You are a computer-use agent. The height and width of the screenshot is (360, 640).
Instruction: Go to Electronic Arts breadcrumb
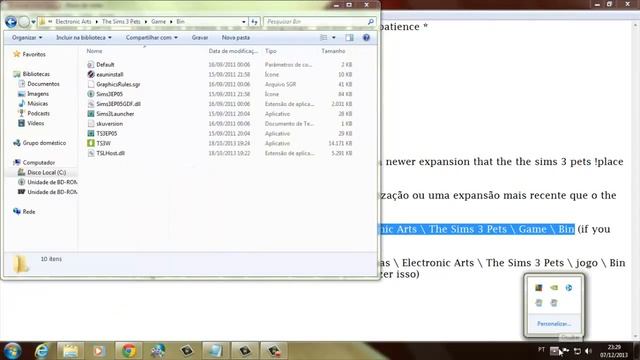click(x=73, y=22)
